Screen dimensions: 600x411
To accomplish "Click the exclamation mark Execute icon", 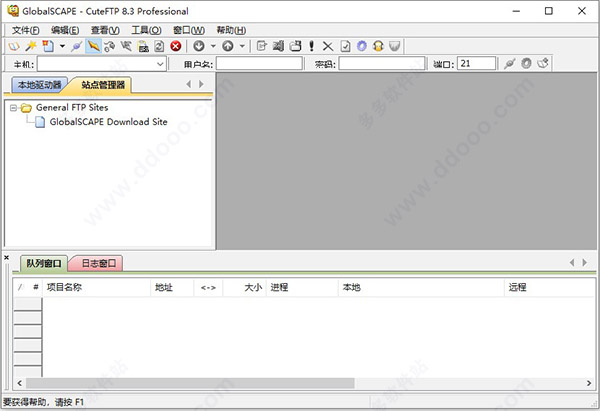I will 311,46.
